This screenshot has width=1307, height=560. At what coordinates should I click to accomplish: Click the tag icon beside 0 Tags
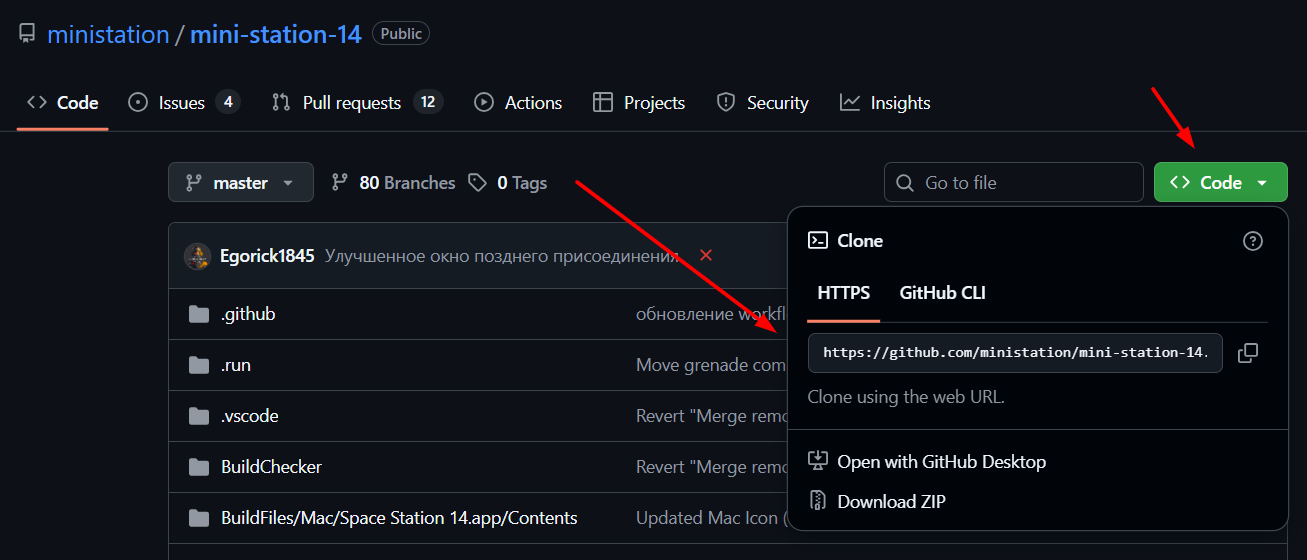pos(478,183)
